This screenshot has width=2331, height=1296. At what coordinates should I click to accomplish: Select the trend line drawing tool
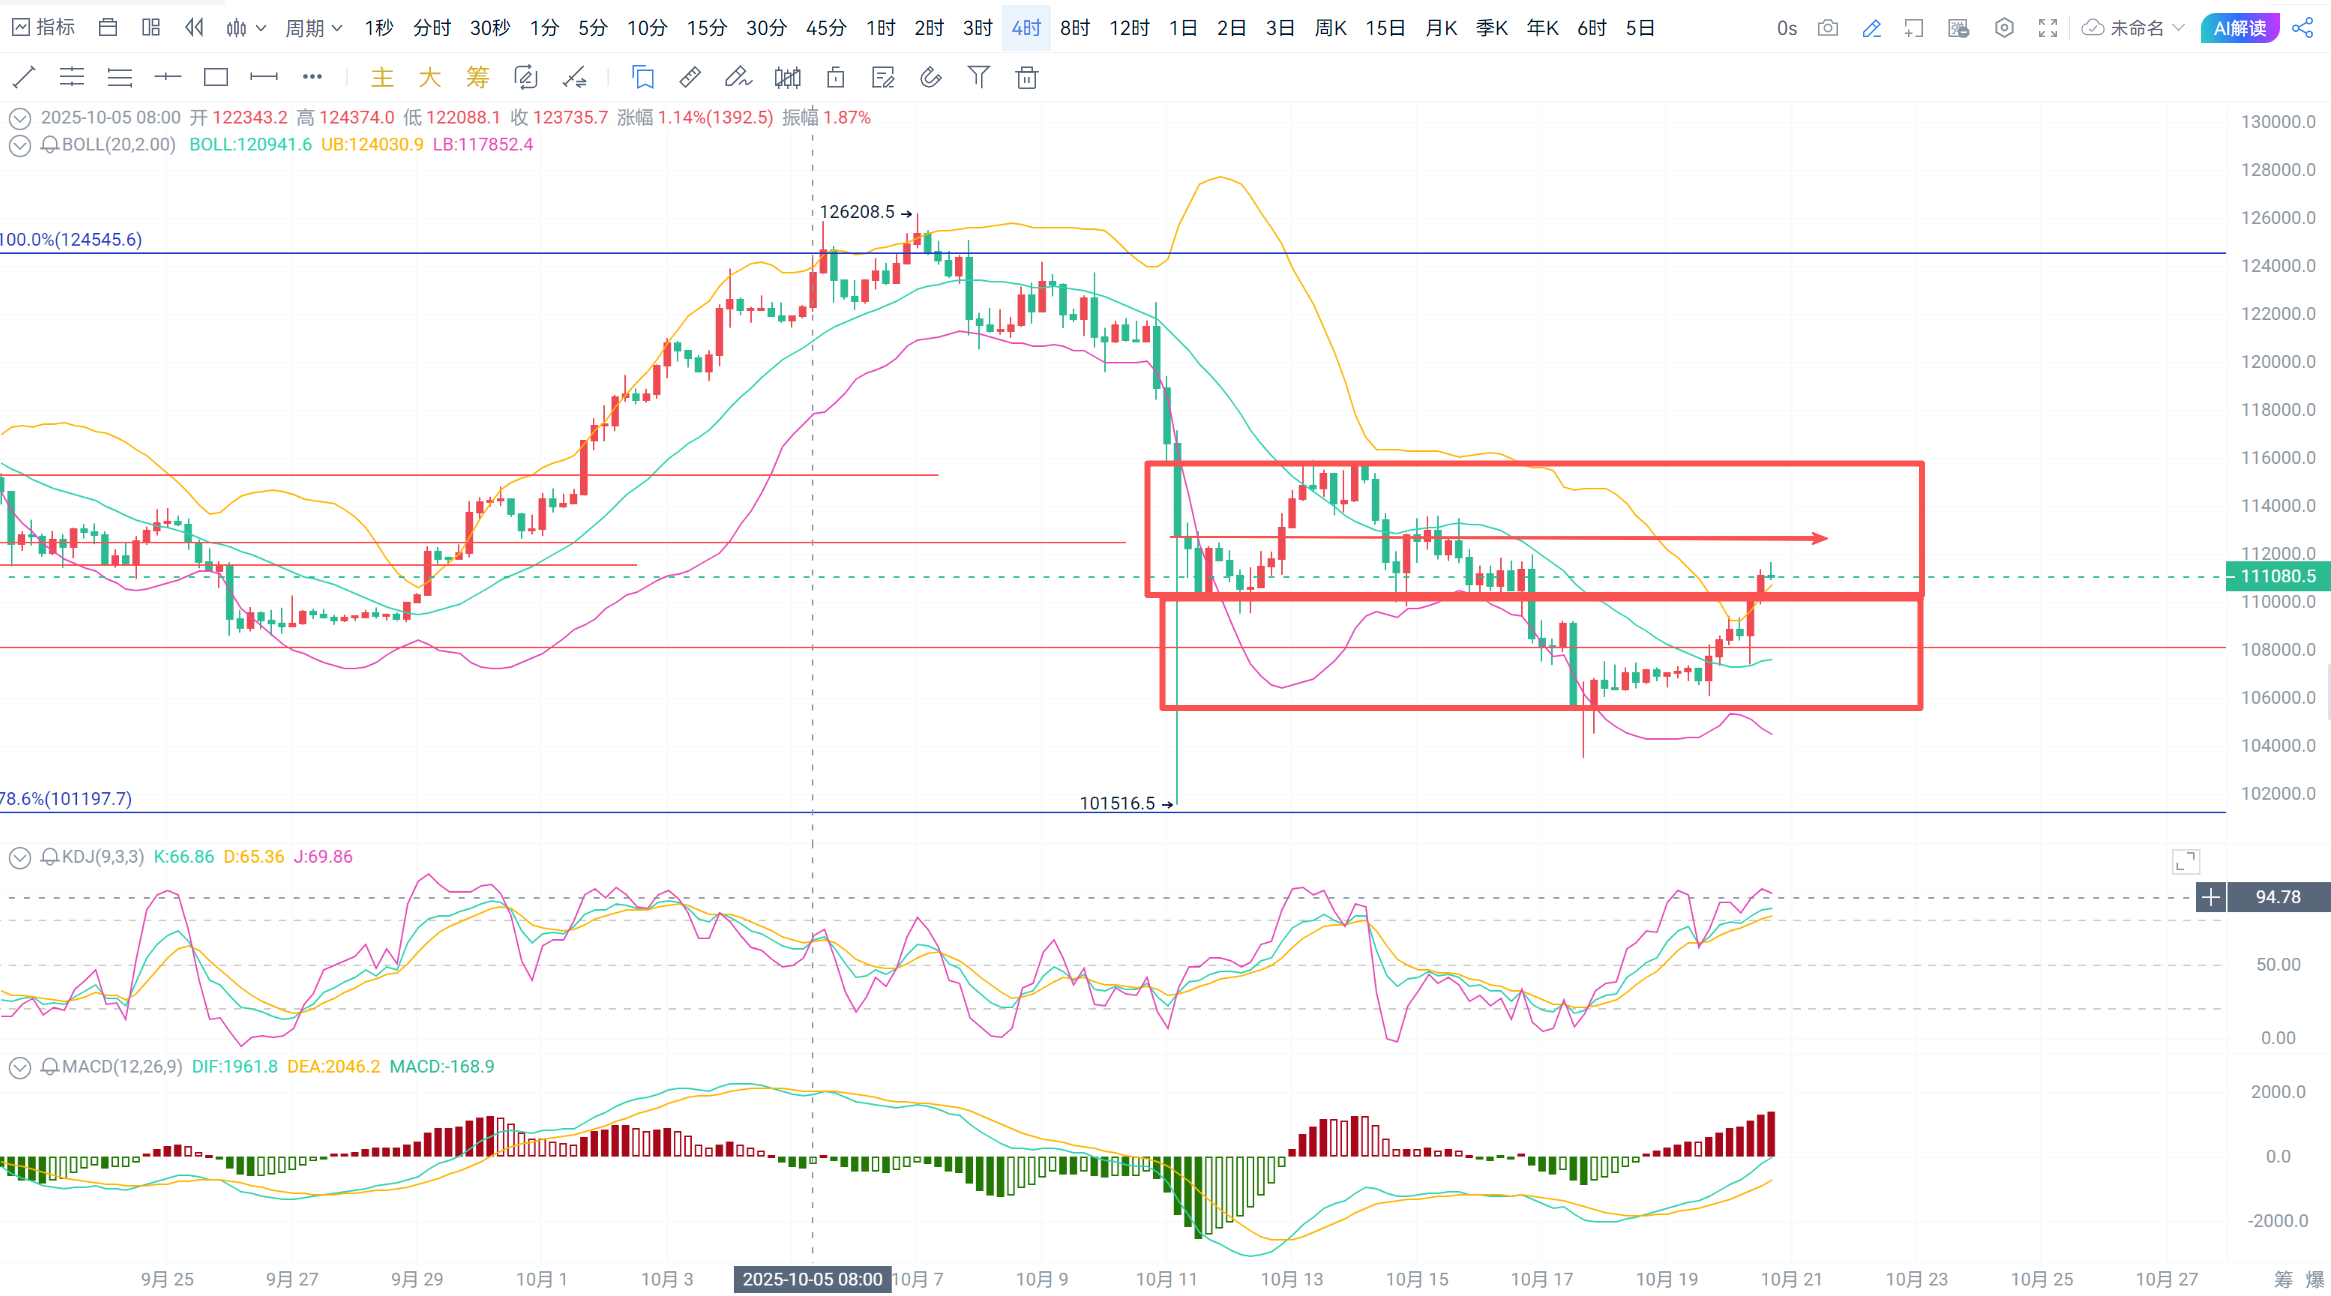coord(24,77)
